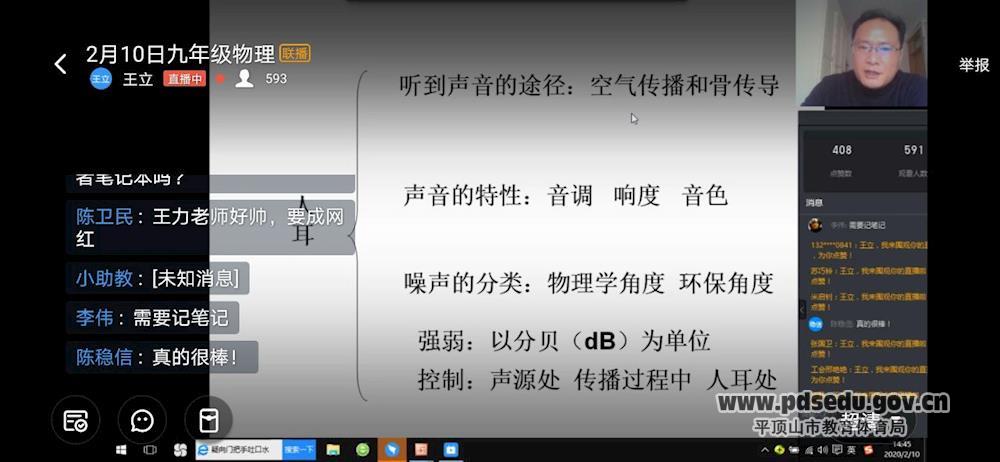Select the 联播 tag beside the title
This screenshot has height=462, width=1000.
[x=295, y=53]
